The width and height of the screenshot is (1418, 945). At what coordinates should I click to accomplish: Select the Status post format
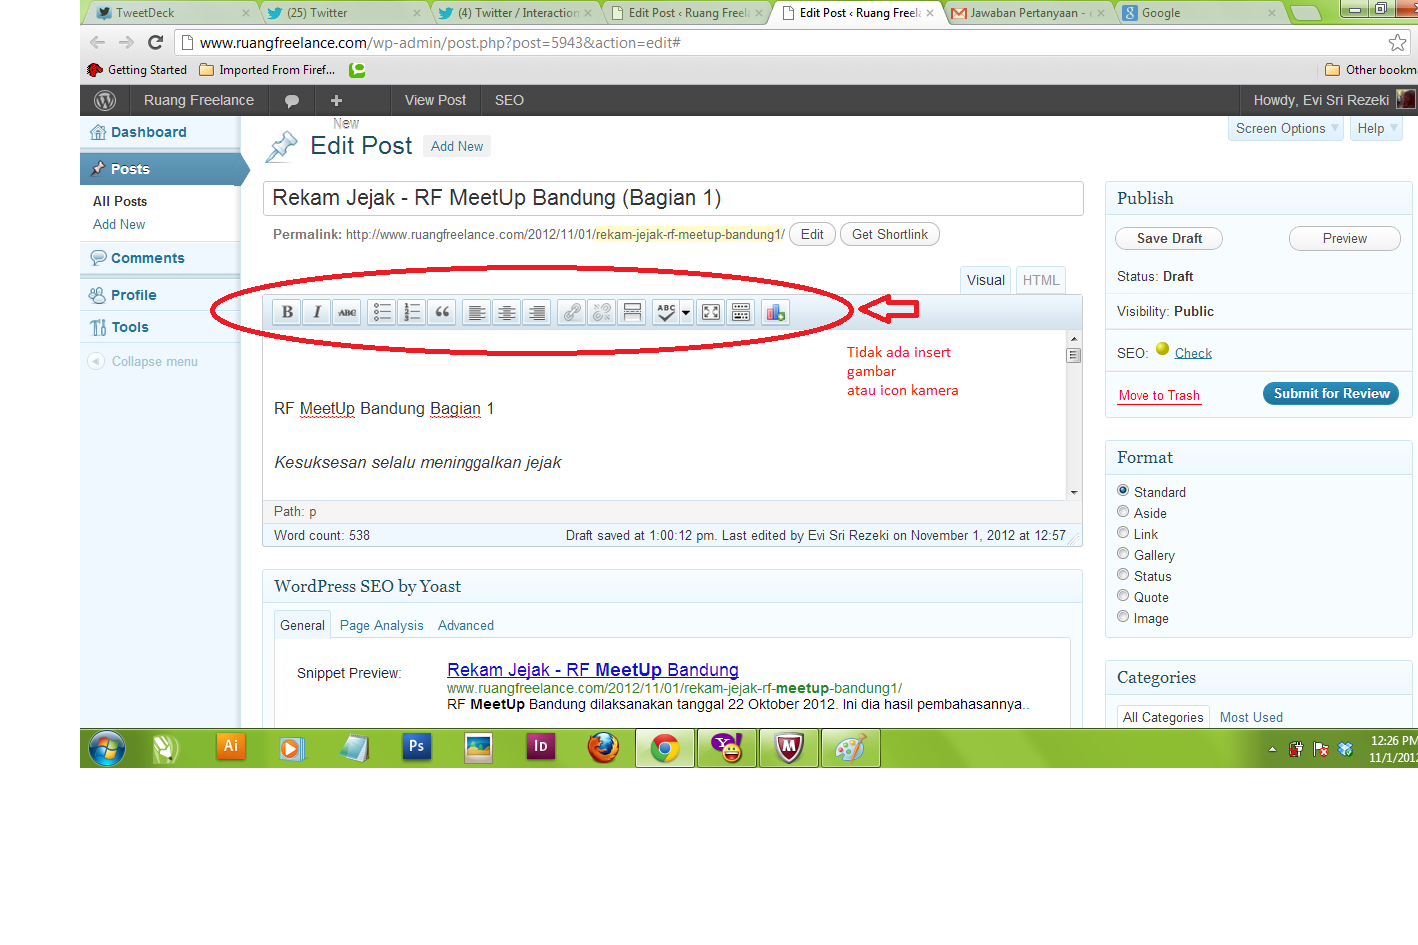1123,574
